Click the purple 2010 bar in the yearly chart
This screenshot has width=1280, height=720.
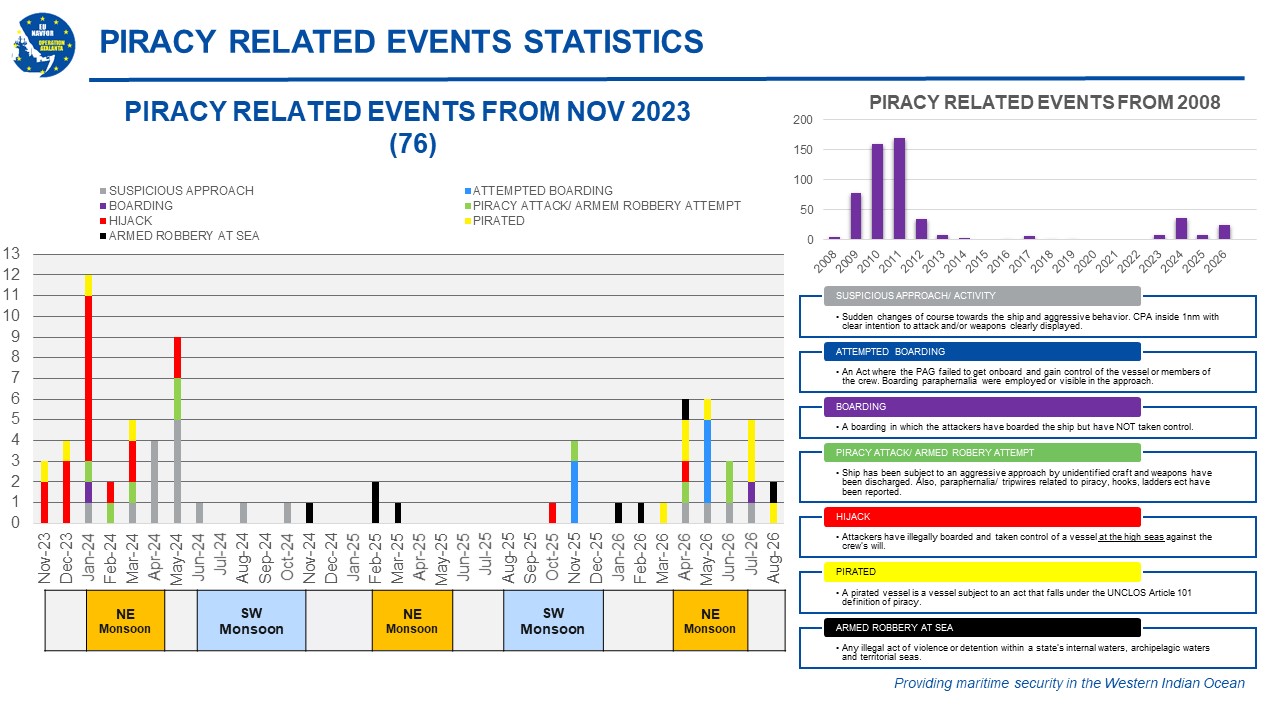pyautogui.click(x=877, y=192)
